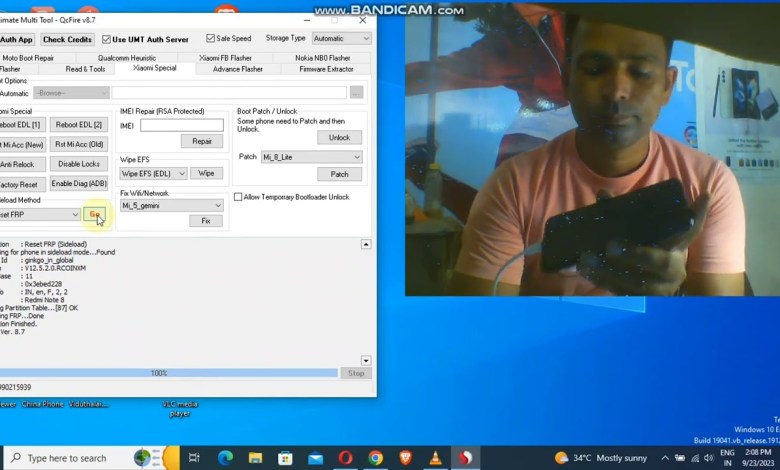Open VLC media player from the taskbar

pyautogui.click(x=435, y=458)
